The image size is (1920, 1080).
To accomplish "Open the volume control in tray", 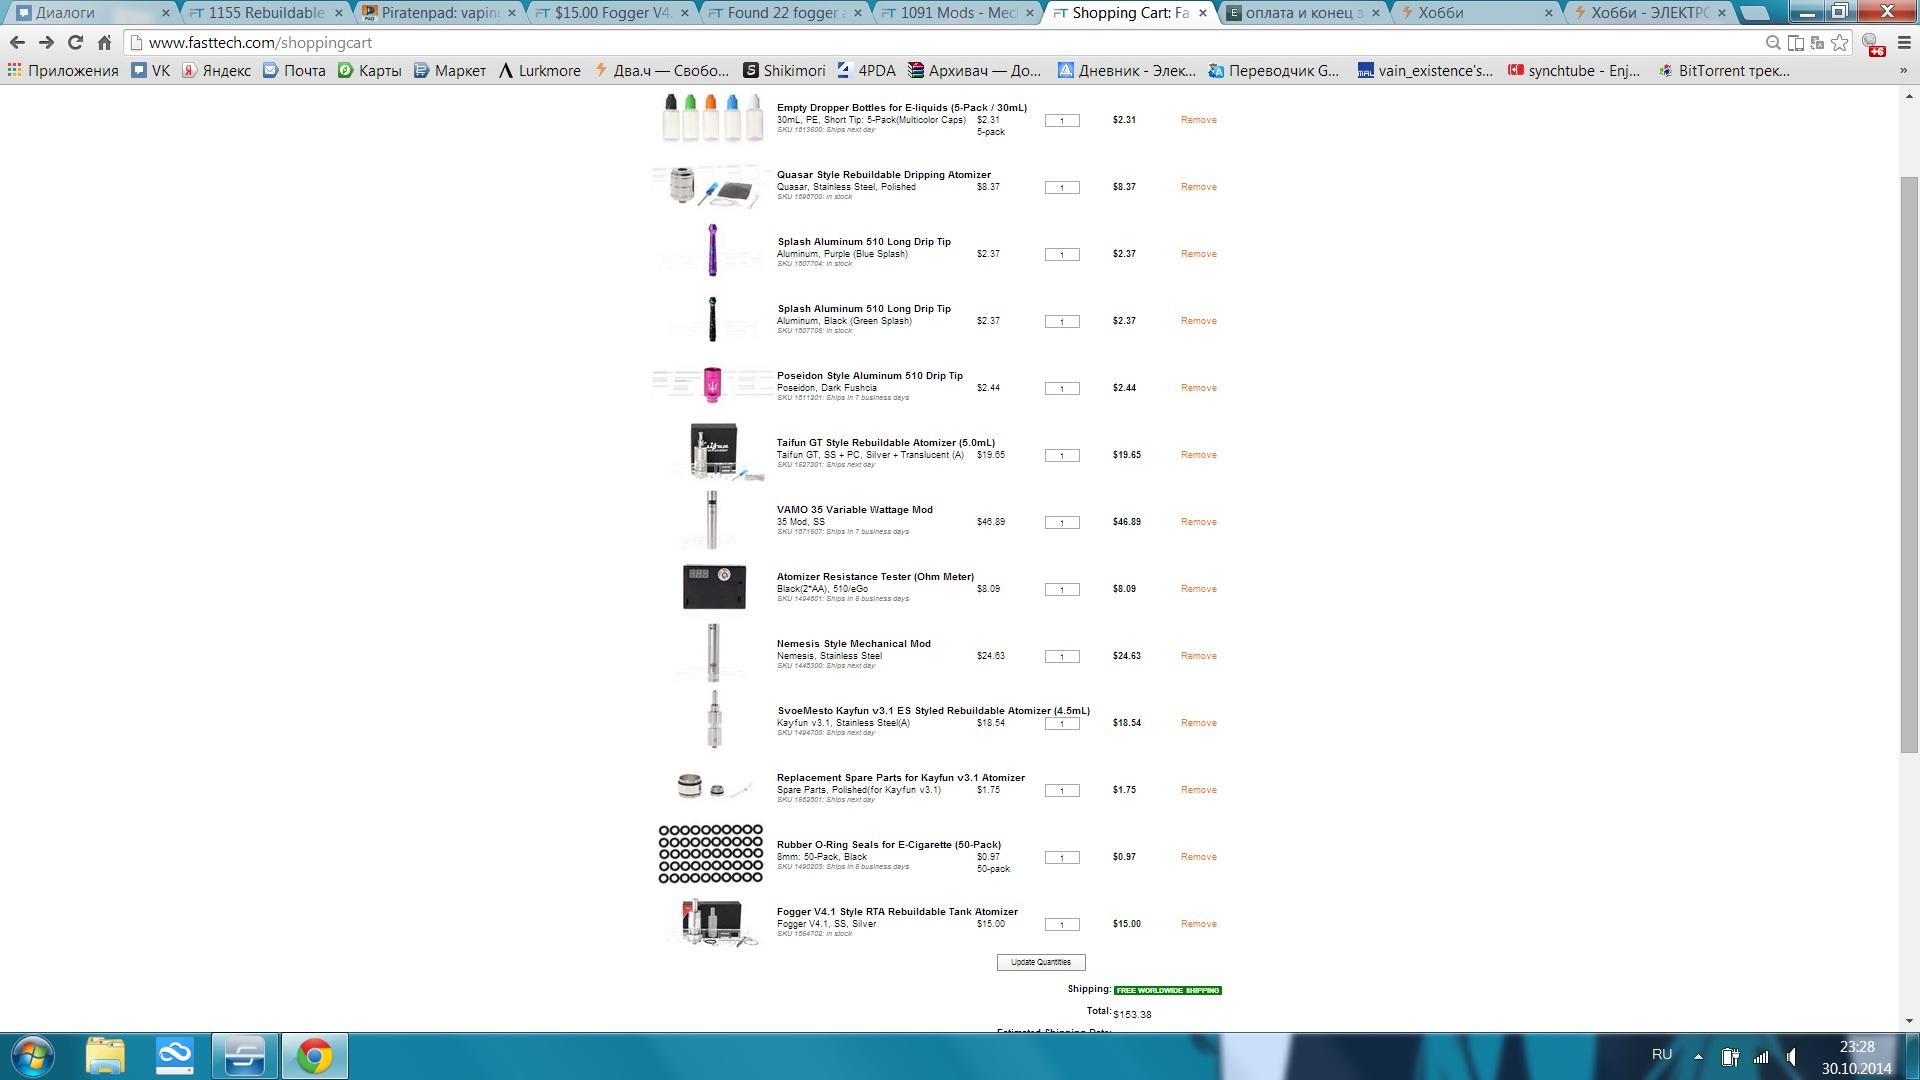I will point(1792,1056).
